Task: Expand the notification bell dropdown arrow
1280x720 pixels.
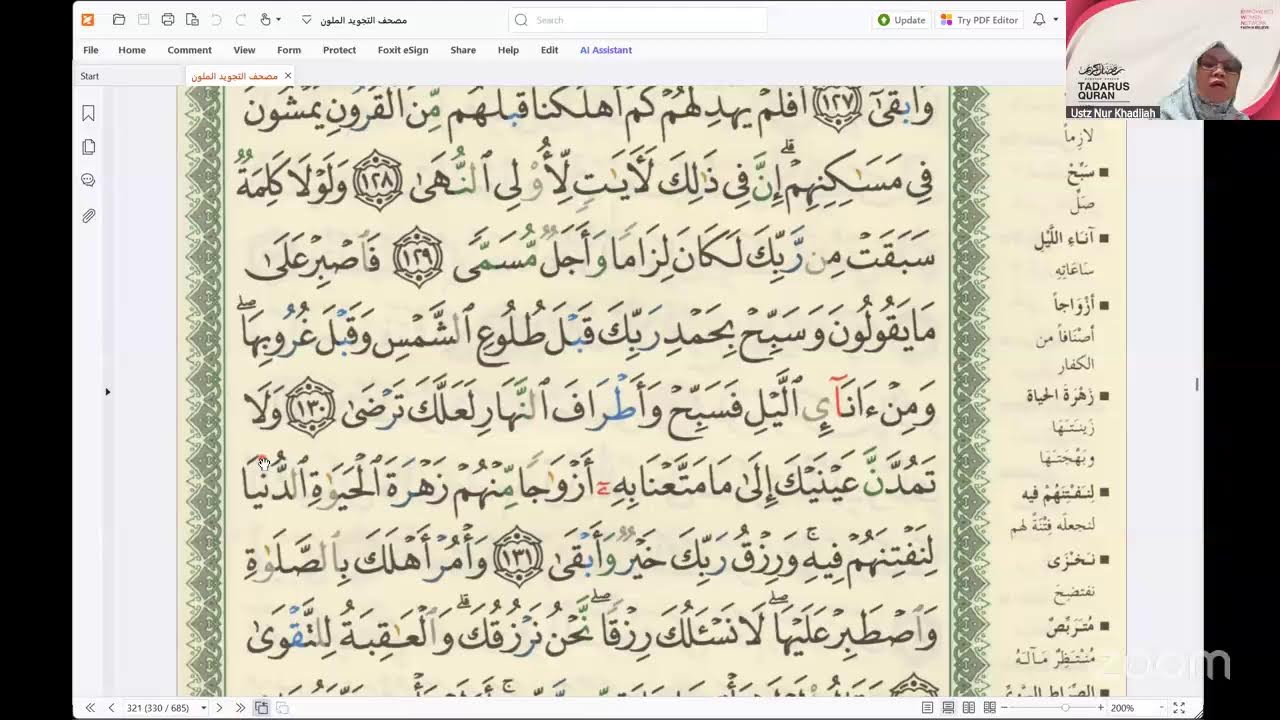Action: tap(1055, 19)
